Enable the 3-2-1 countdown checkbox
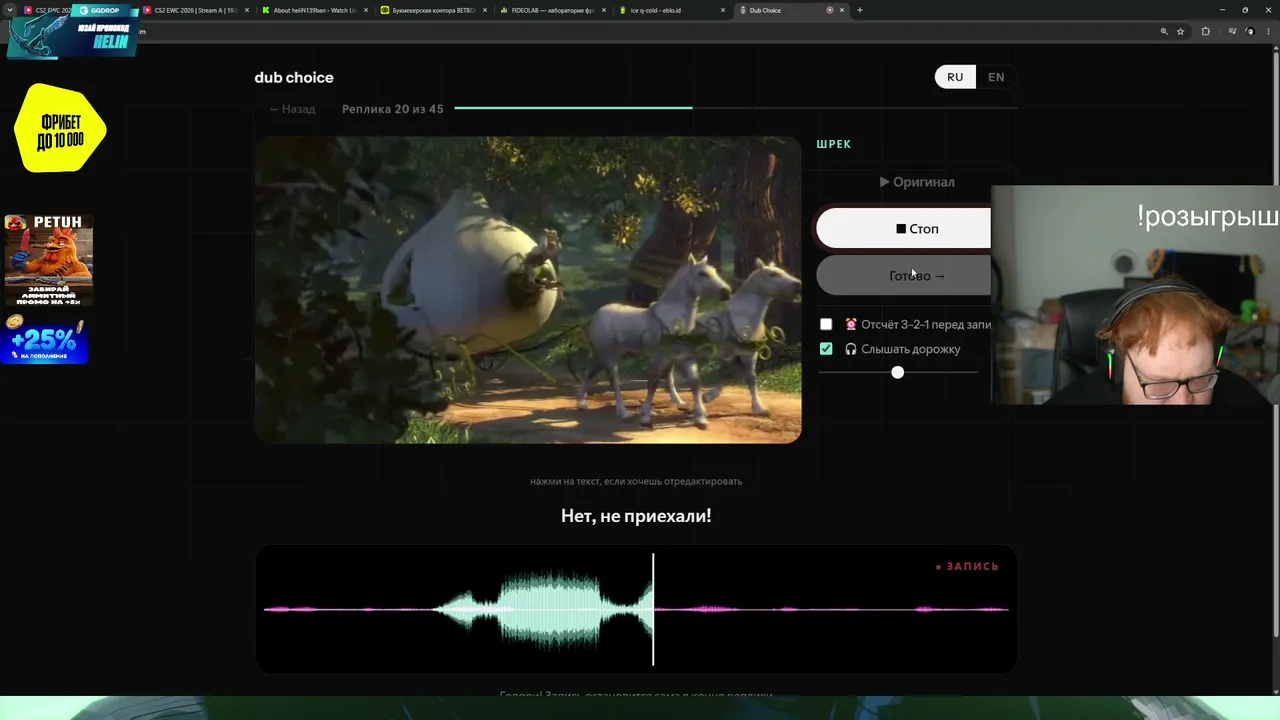1280x720 pixels. [826, 324]
